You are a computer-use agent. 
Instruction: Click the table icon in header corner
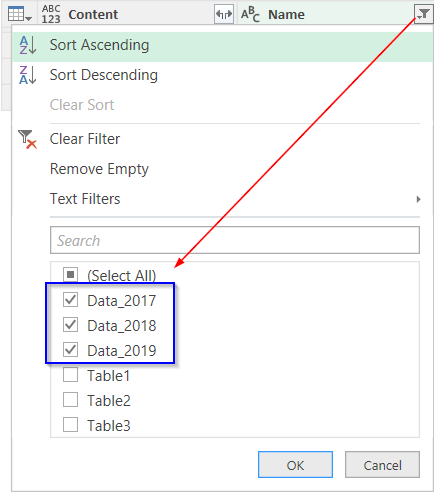click(19, 14)
